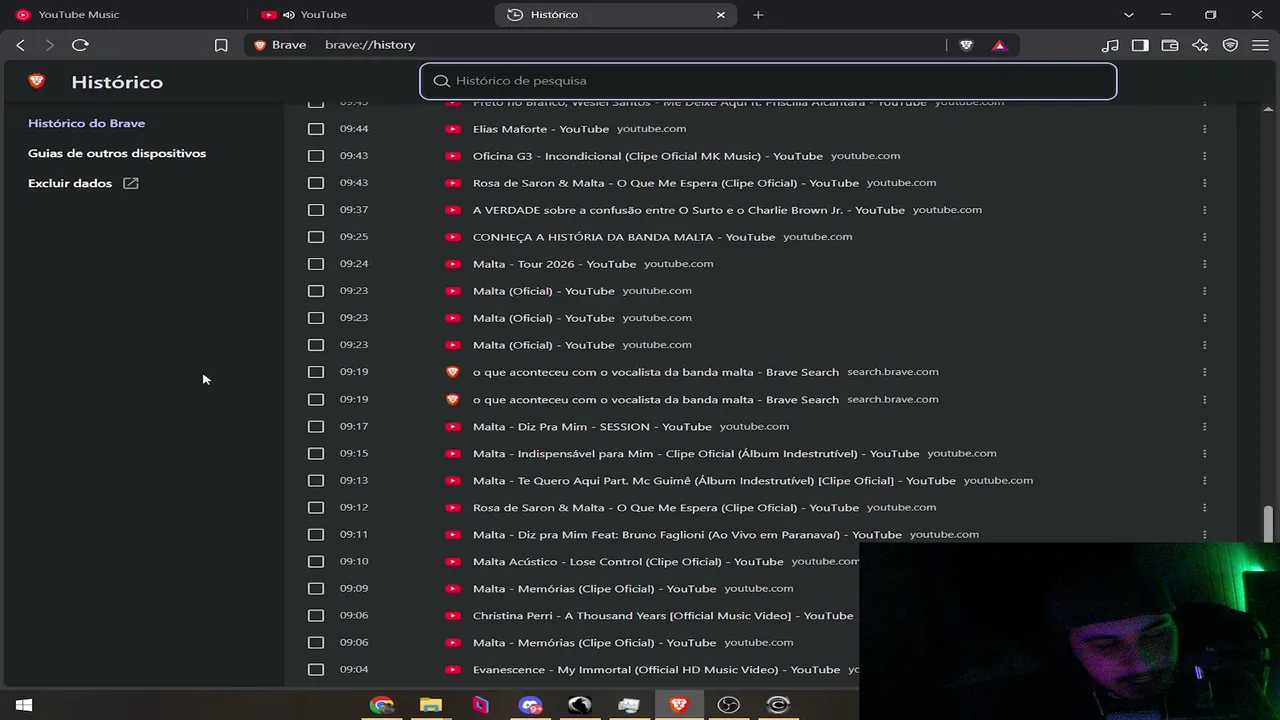Open the music note playlist icon
Image resolution: width=1280 pixels, height=720 pixels.
tap(1110, 45)
